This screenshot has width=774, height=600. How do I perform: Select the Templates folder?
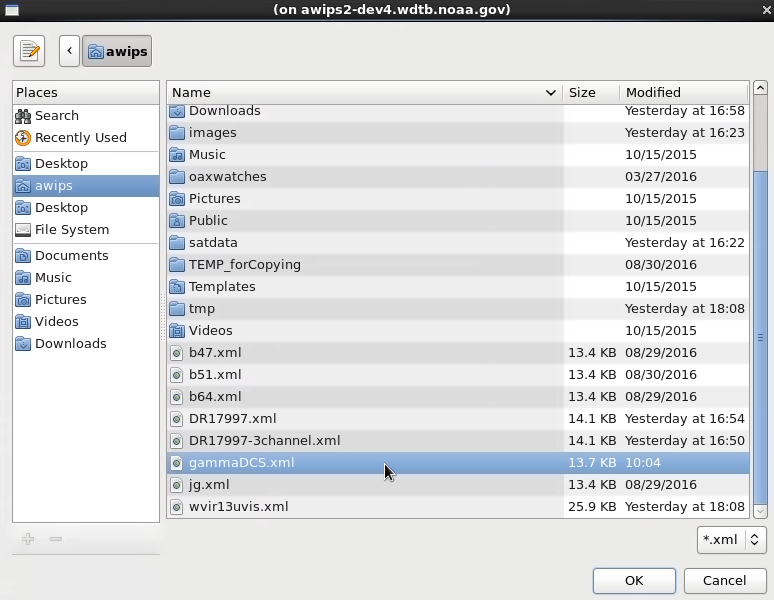458,287
